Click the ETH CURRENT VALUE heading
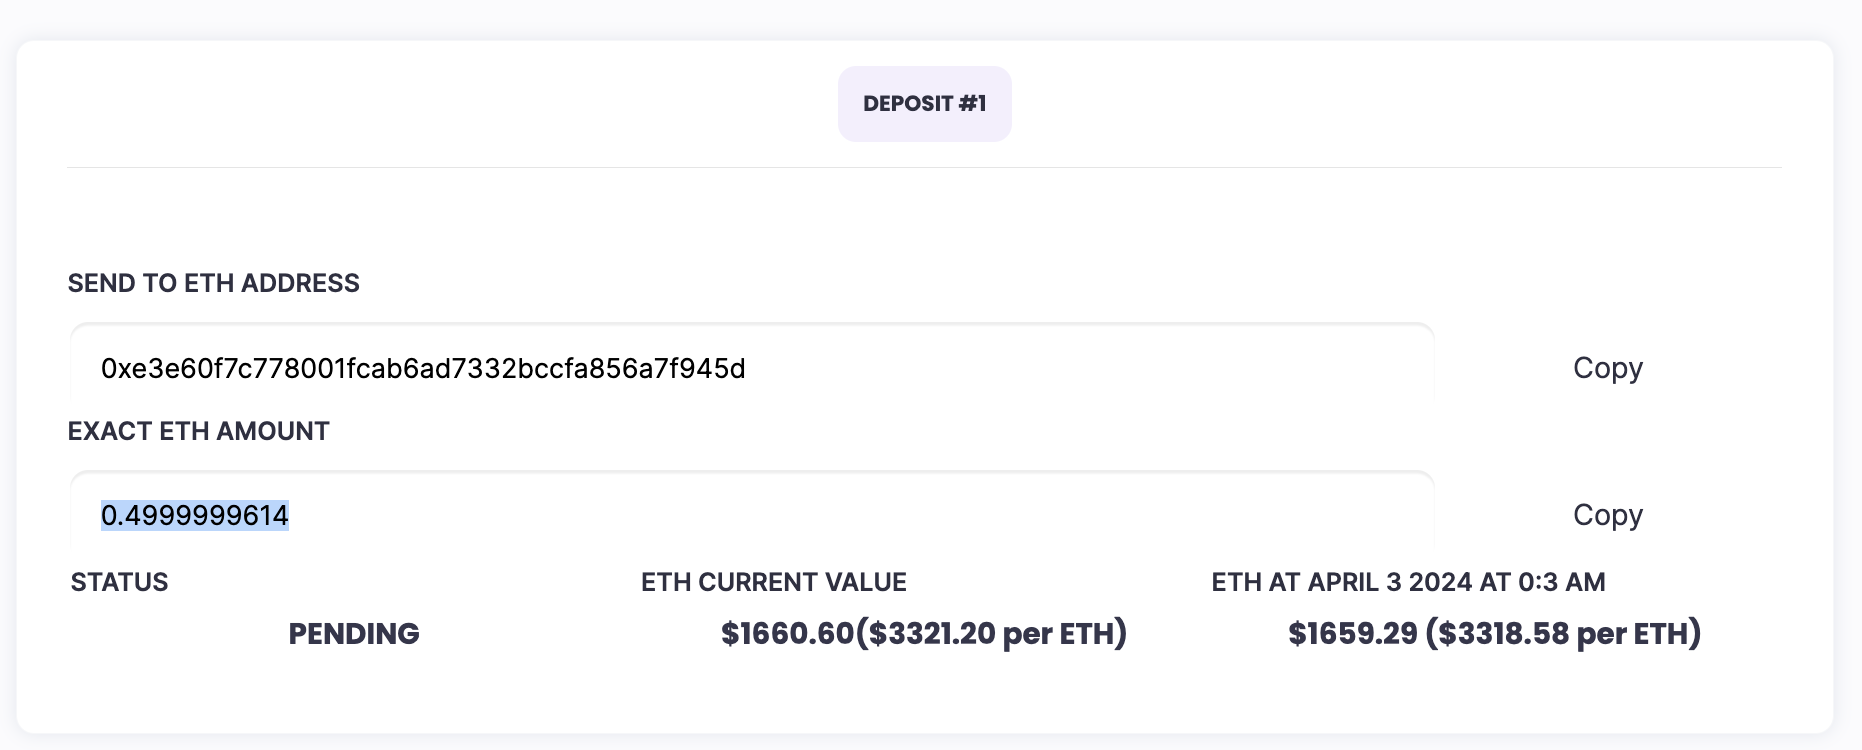 coord(773,582)
